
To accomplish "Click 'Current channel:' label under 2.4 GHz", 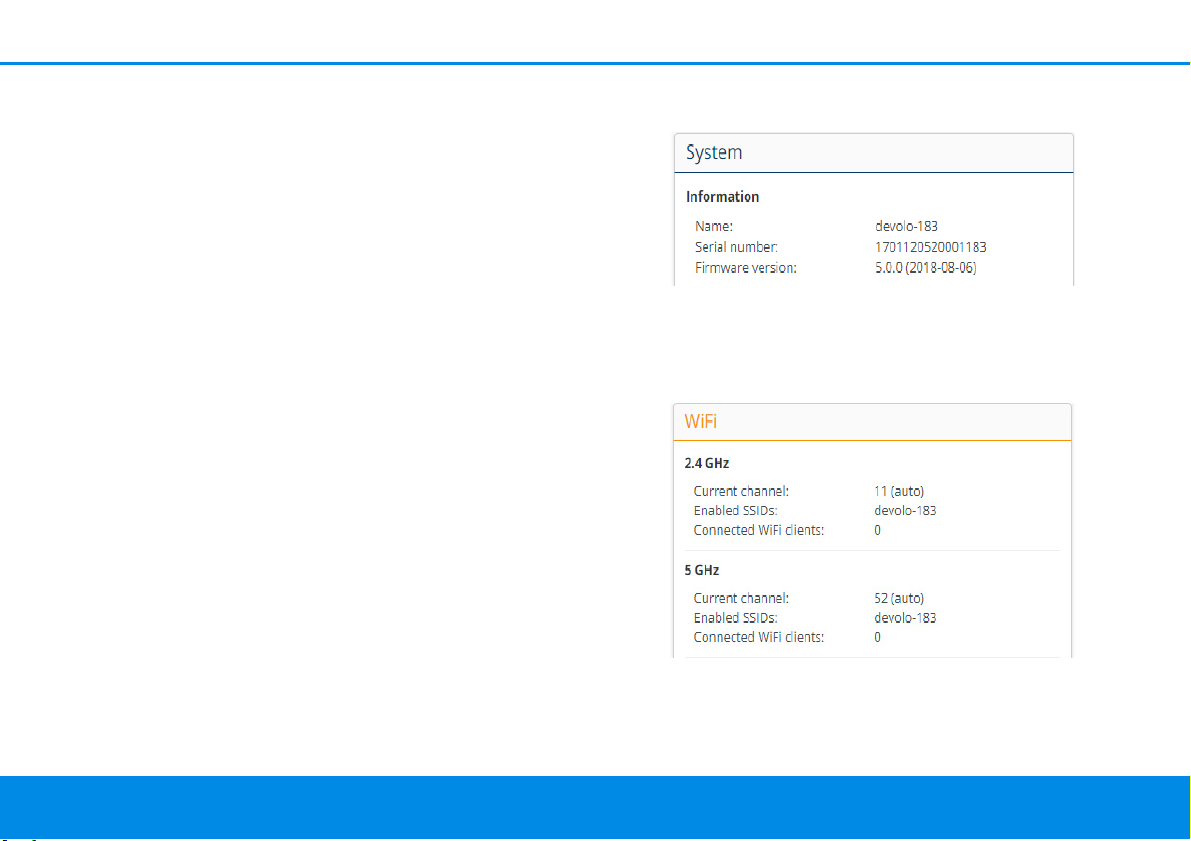I will pyautogui.click(x=741, y=492).
